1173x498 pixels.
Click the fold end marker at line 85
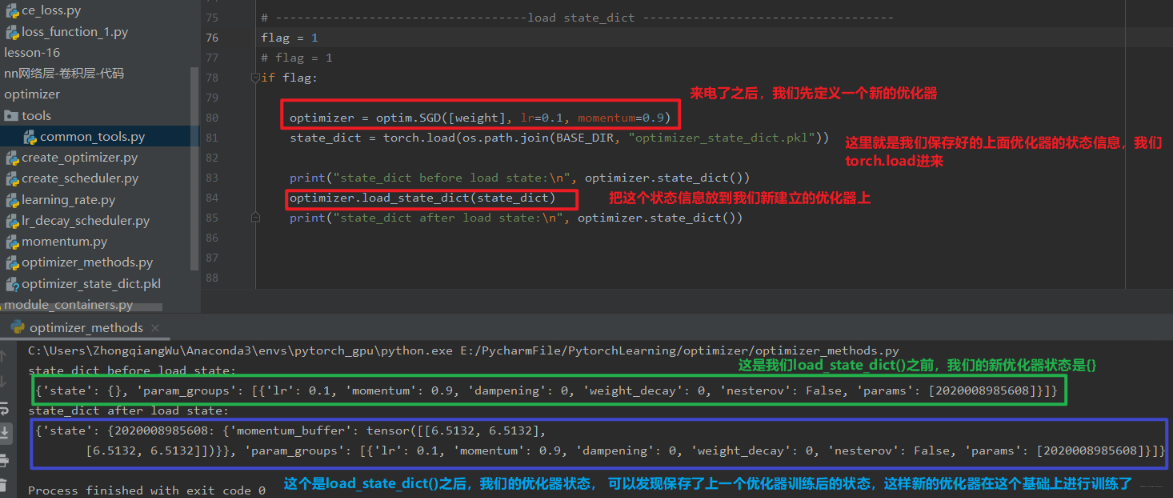[255, 218]
